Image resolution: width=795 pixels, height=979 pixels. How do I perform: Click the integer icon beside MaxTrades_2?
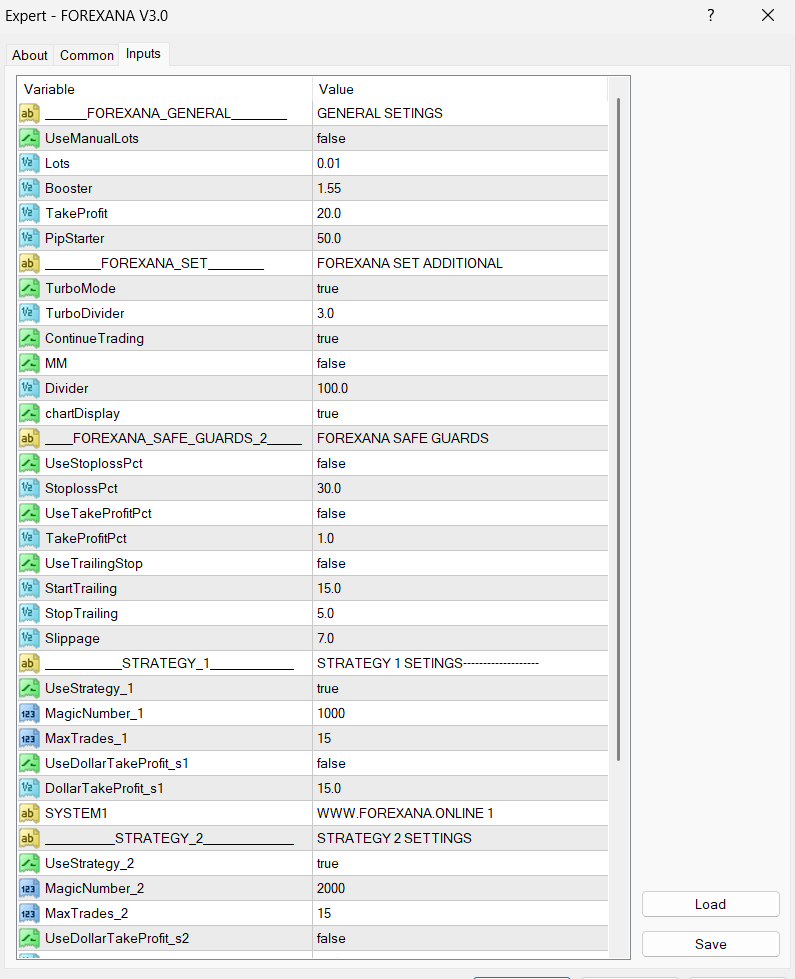click(29, 913)
